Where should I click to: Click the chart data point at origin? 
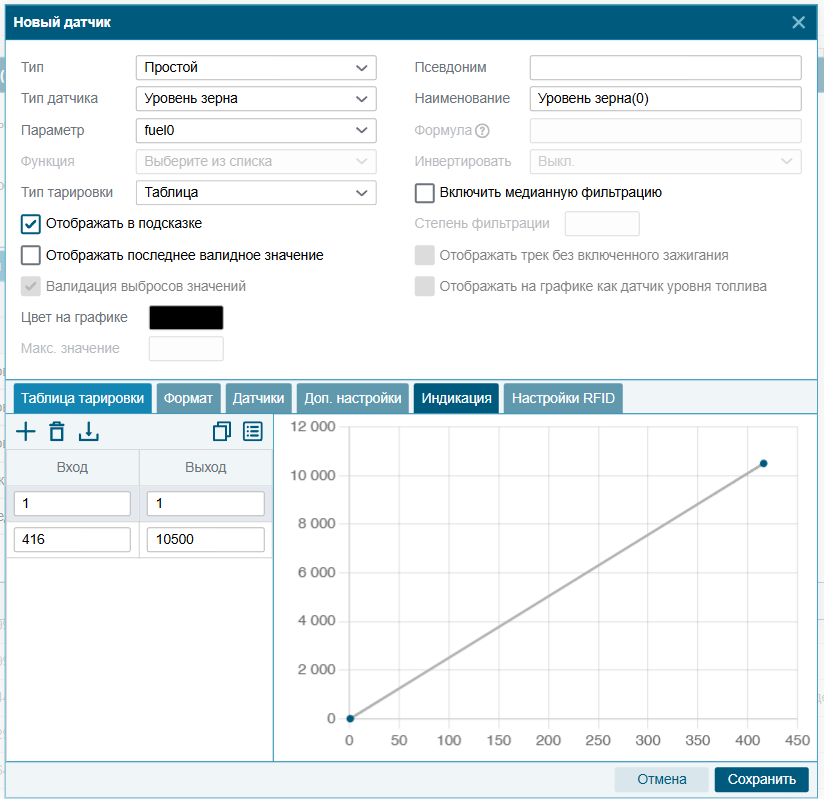point(350,719)
